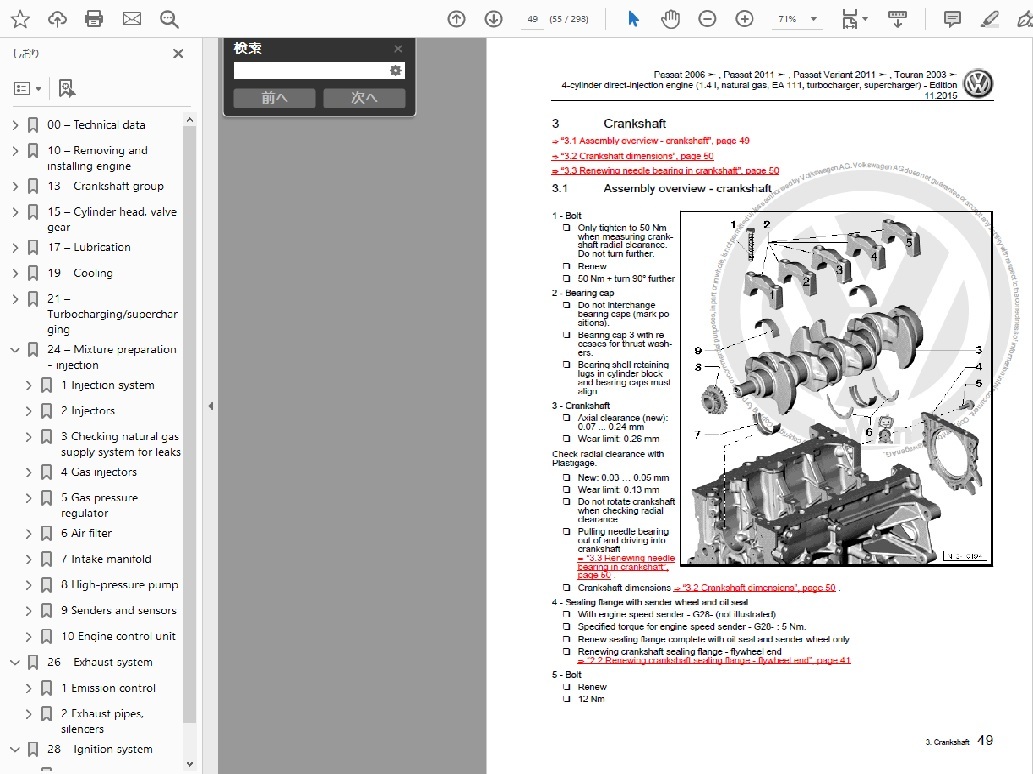Expand 21 – Turbocharging/supercharging bookmark
The height and width of the screenshot is (774, 1033).
pyautogui.click(x=15, y=299)
